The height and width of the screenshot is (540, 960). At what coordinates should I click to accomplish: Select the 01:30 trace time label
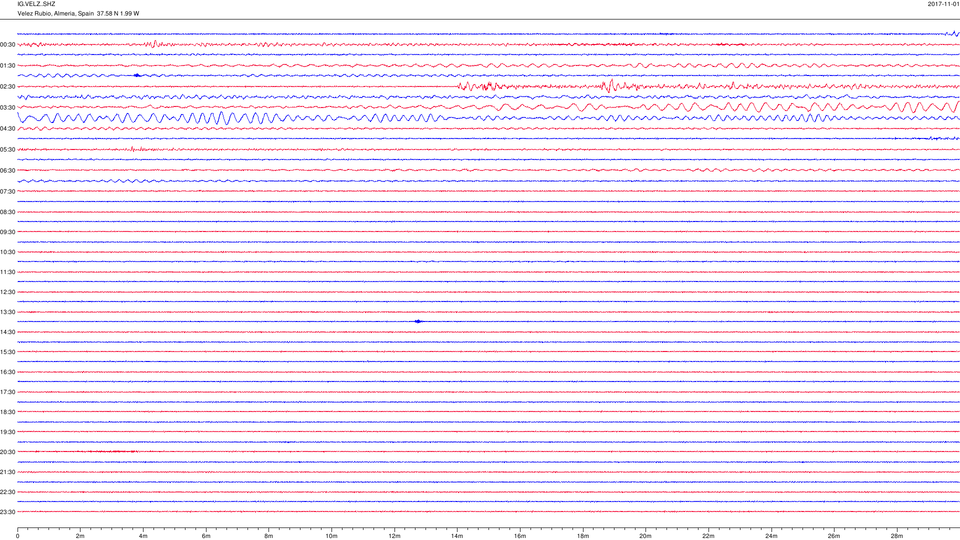8,66
